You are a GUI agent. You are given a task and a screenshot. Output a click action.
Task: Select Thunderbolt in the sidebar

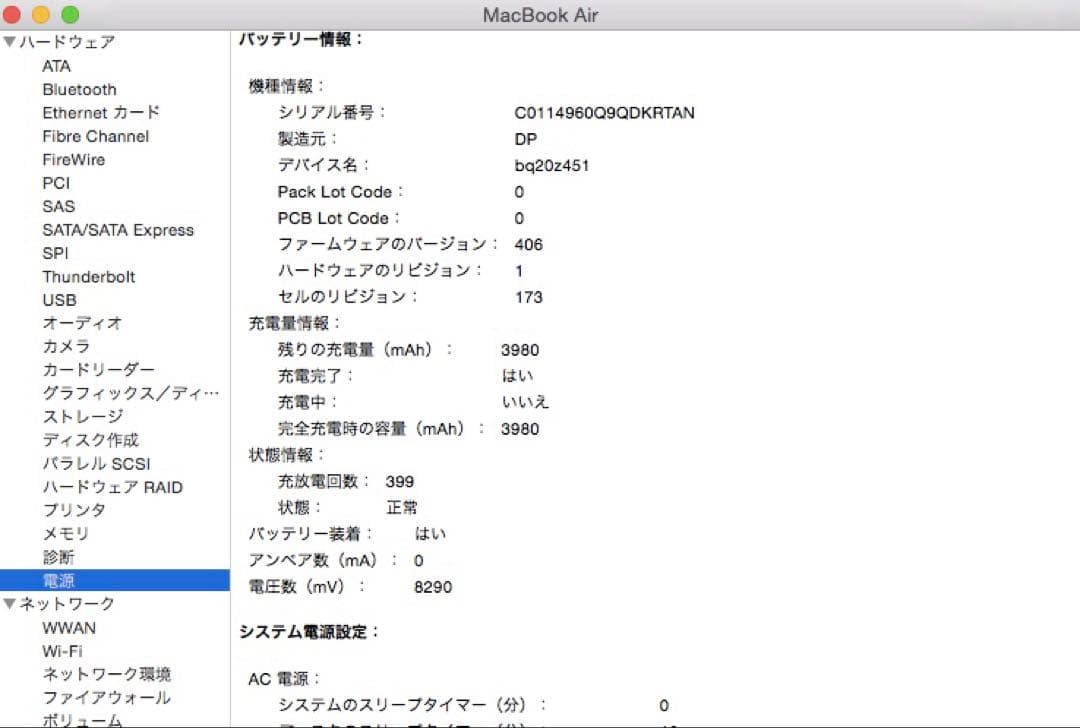tap(89, 277)
